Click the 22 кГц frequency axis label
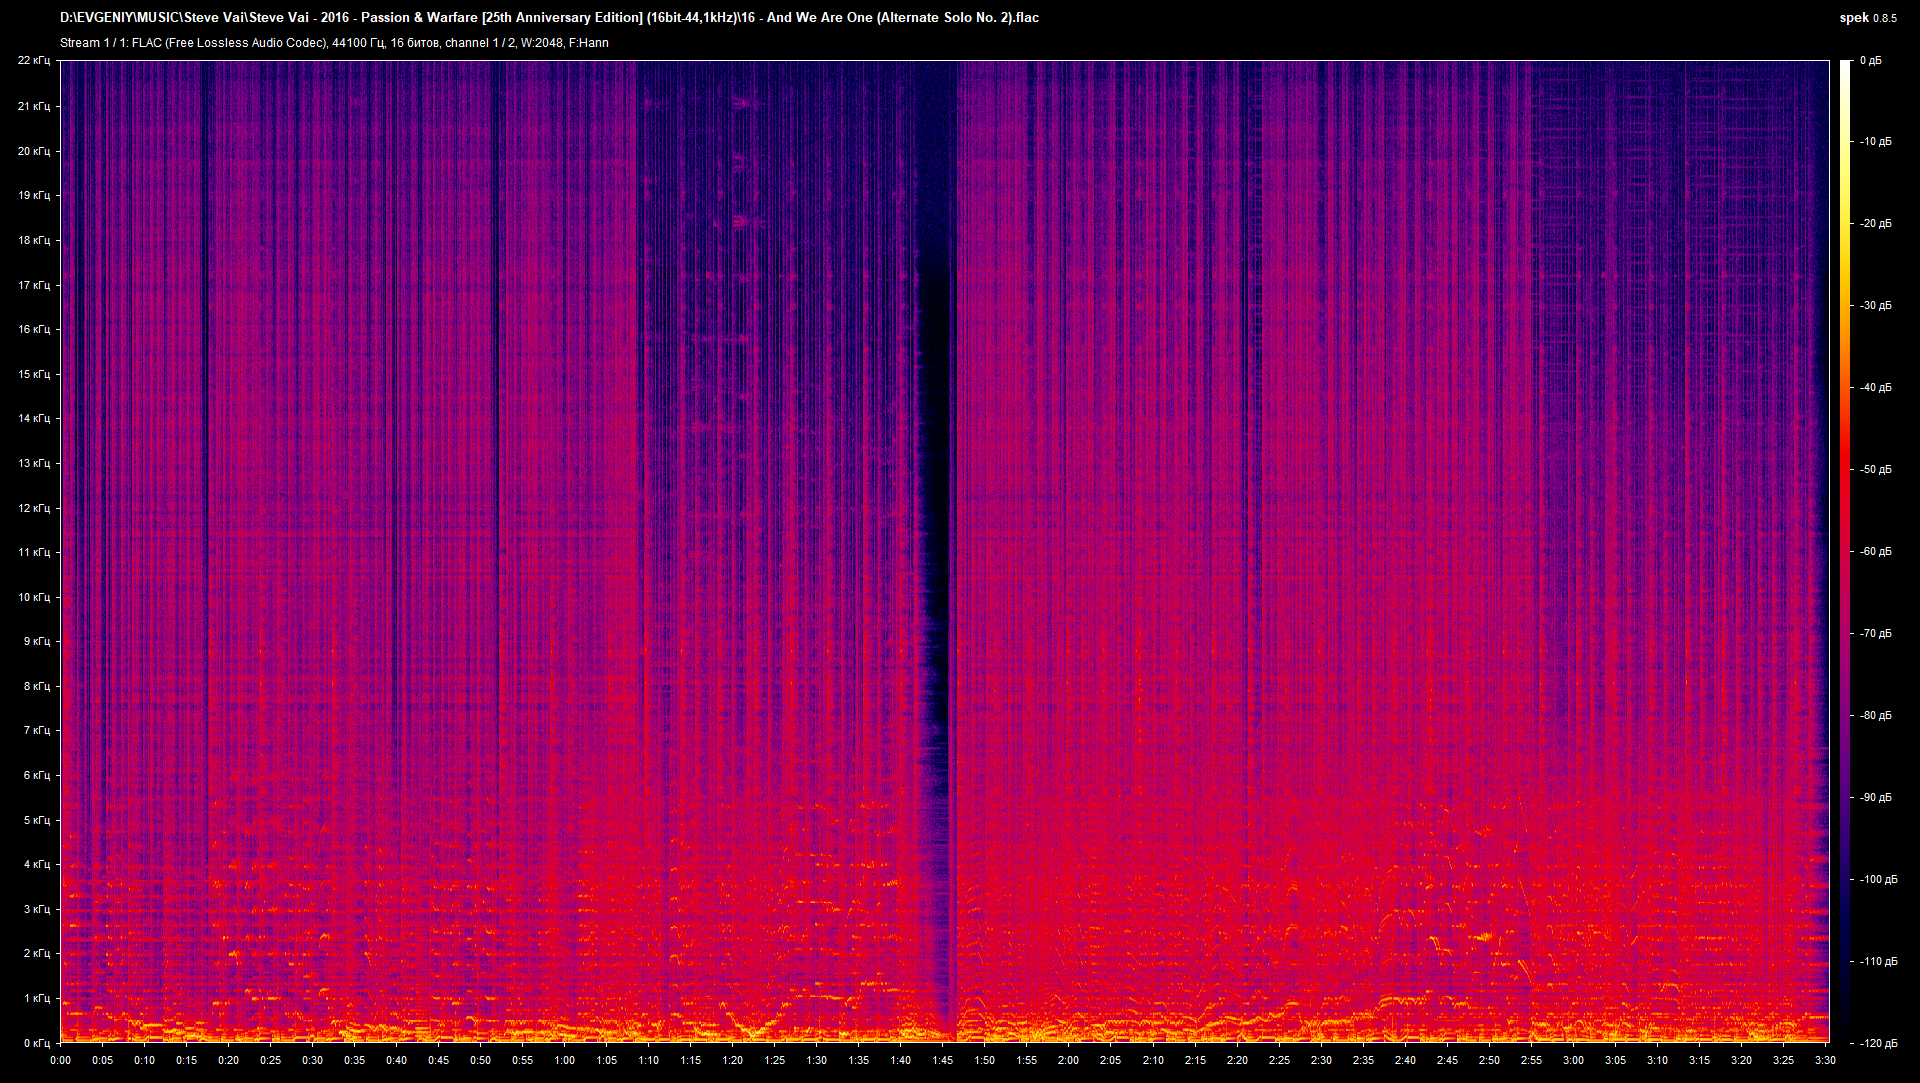Screen dimensions: 1920x1083 coord(36,60)
